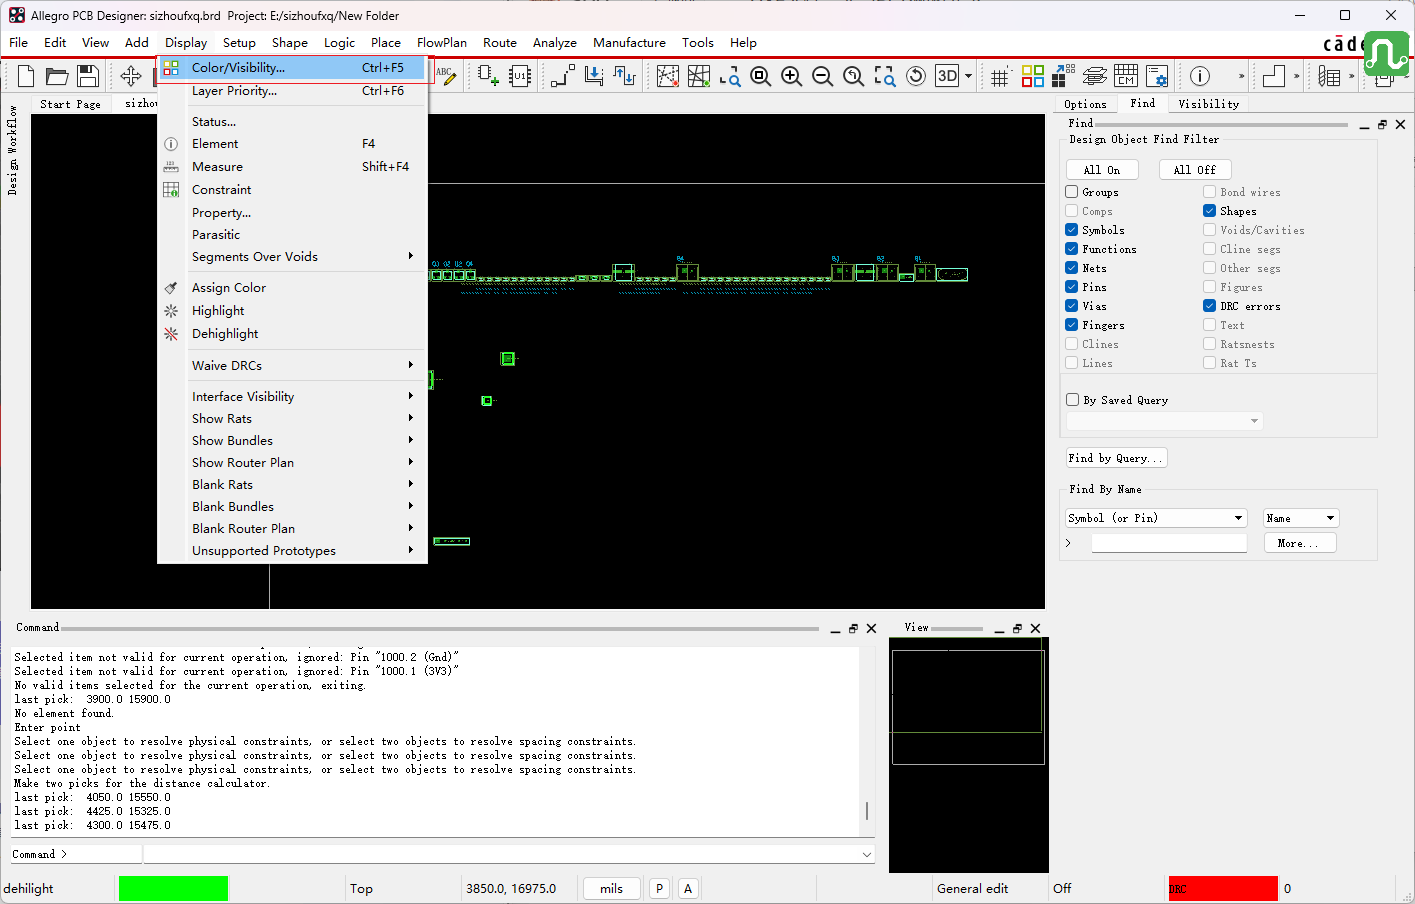Click the More... button

pos(1300,543)
